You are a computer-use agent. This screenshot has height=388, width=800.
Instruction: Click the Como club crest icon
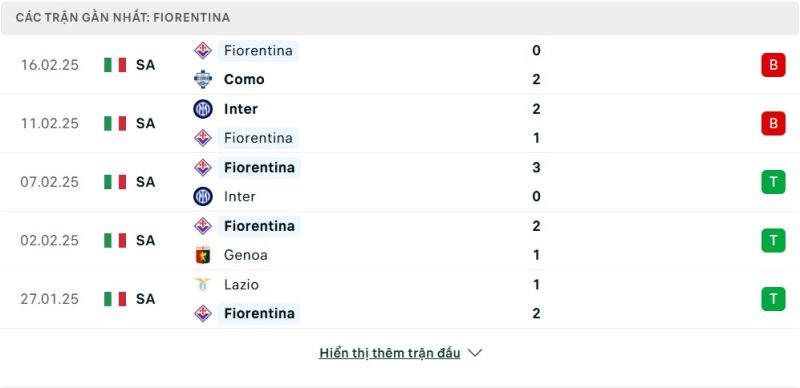[x=203, y=79]
